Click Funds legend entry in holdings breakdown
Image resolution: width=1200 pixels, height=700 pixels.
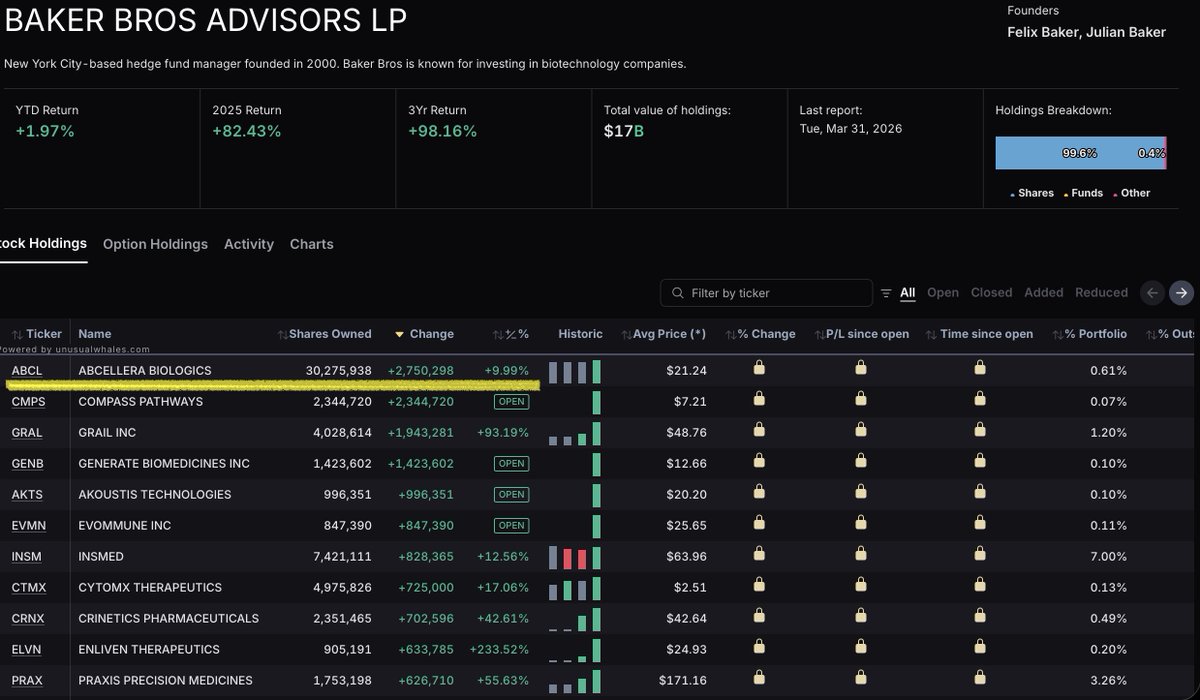(x=1084, y=193)
